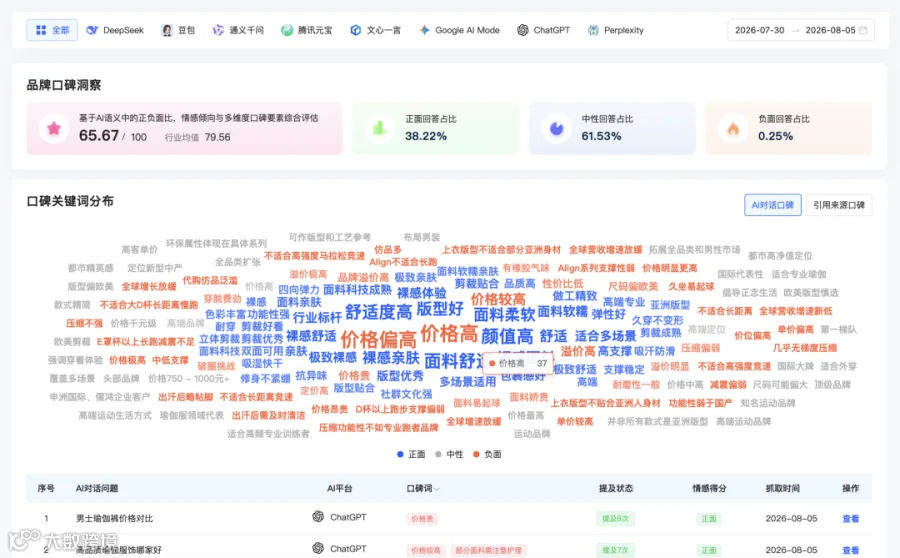
Task: Click the 价格高 37 tooltip in cloud
Action: click(x=518, y=363)
